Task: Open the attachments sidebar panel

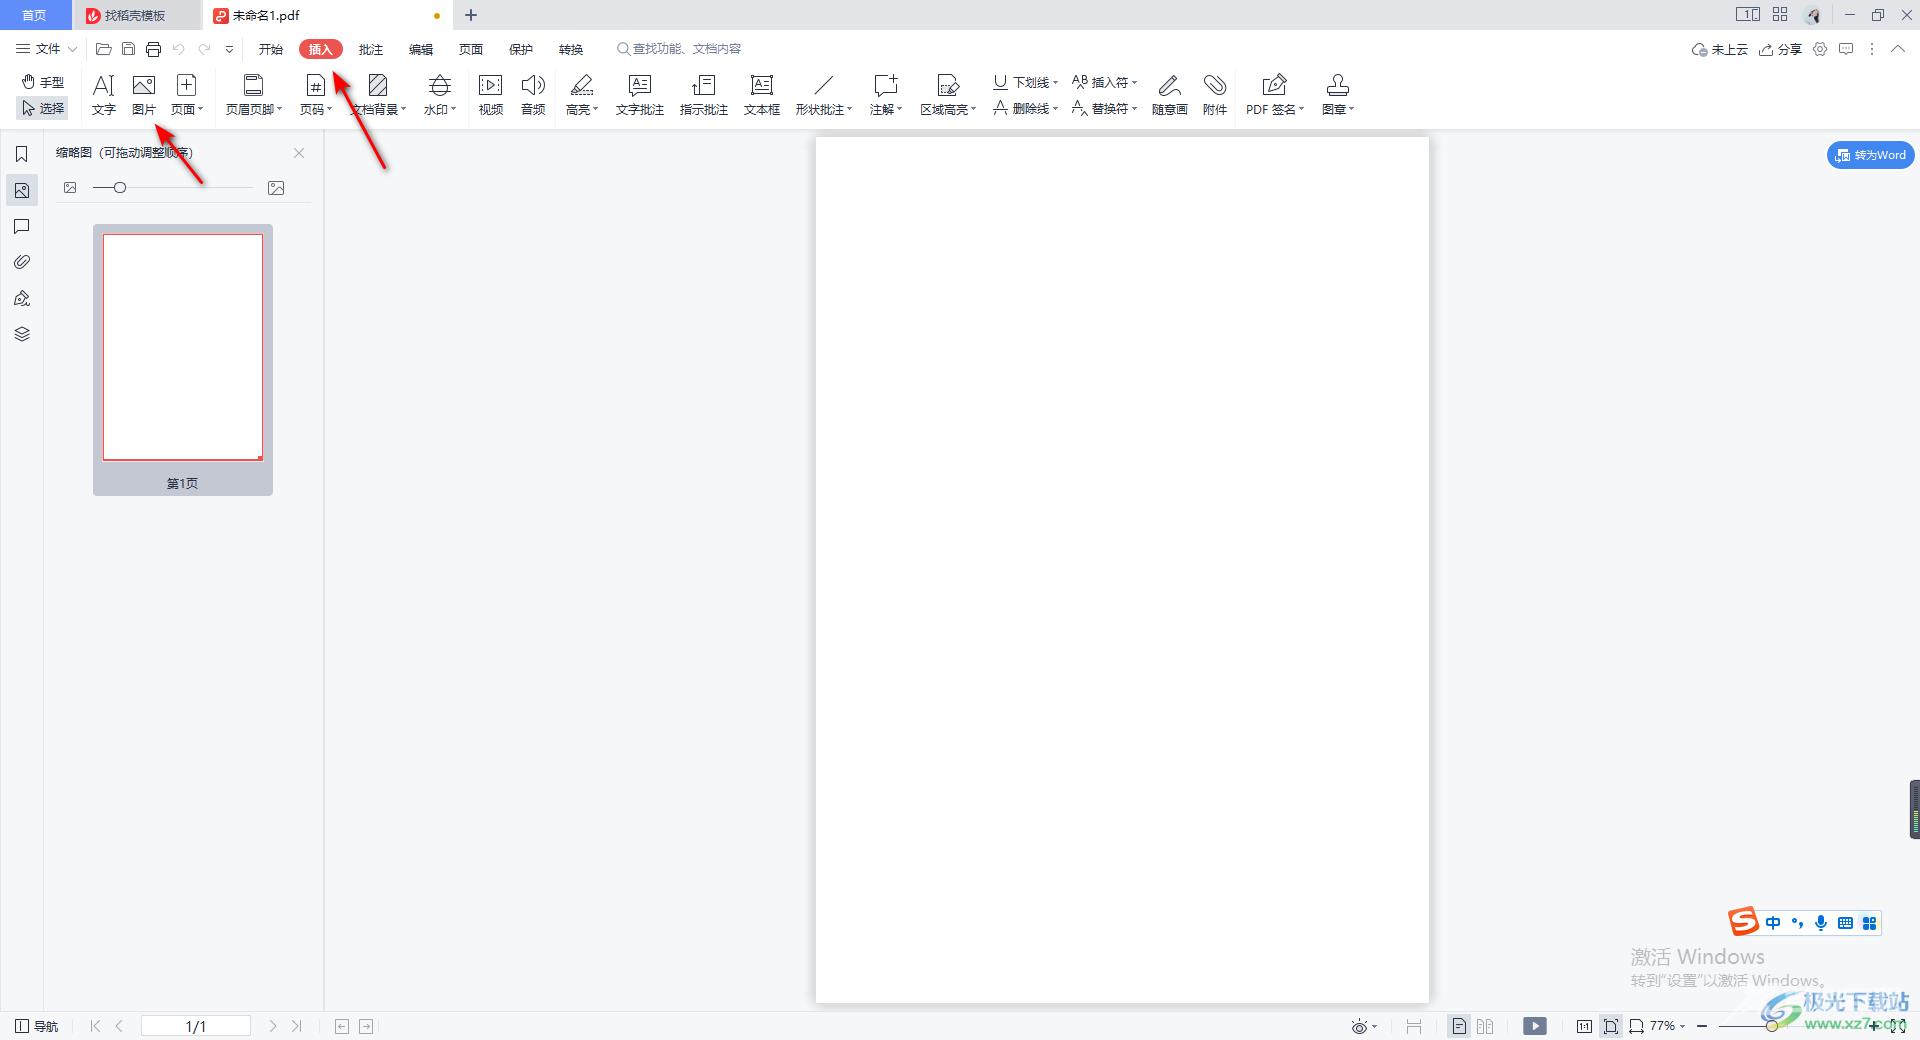Action: 22,262
